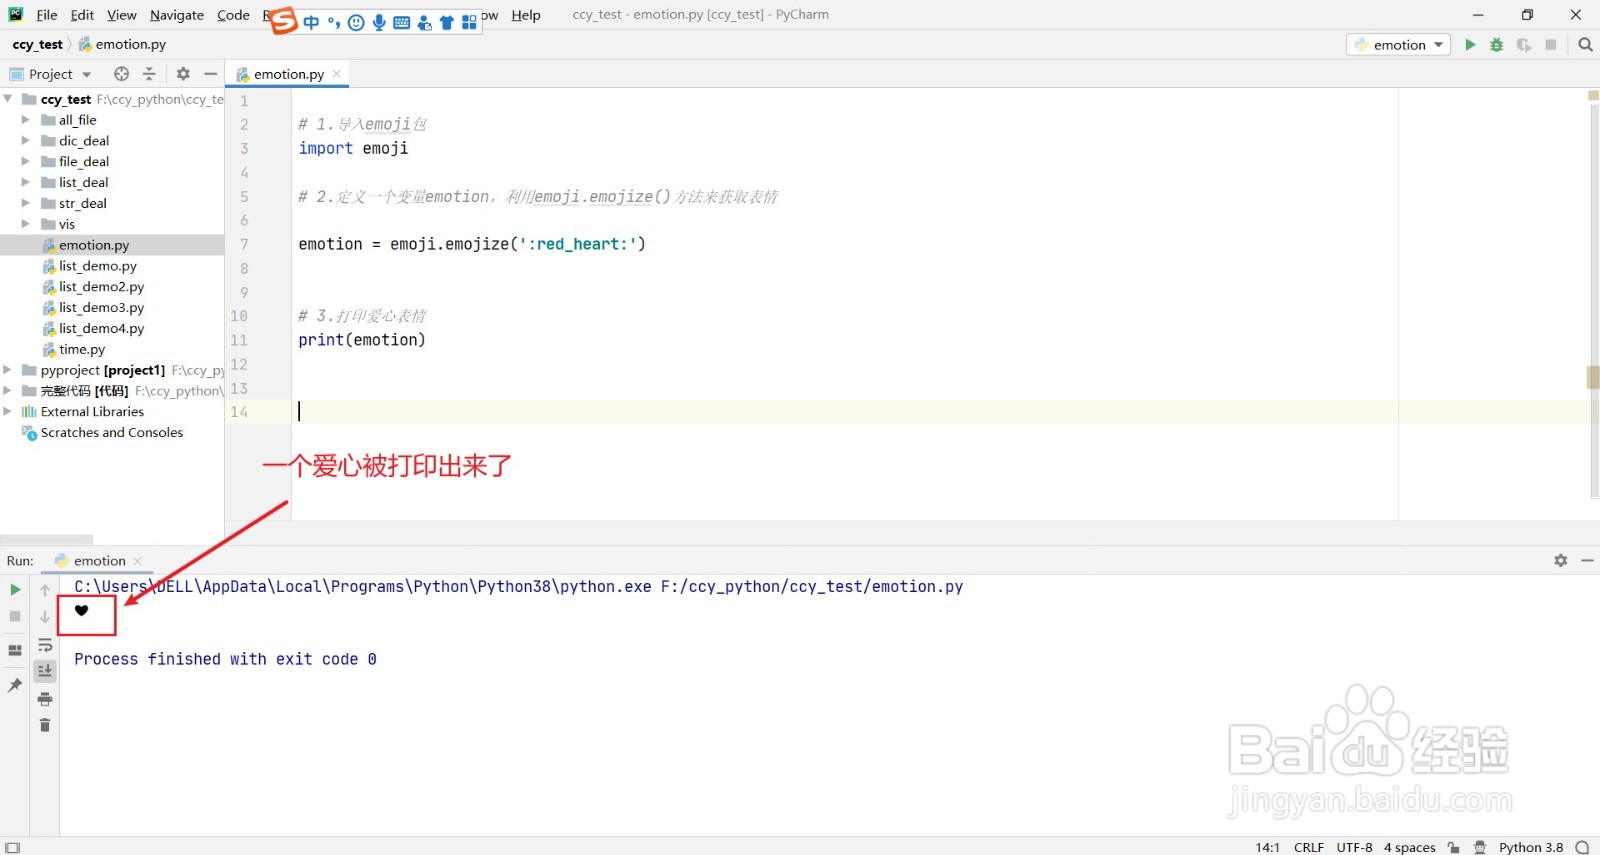The height and width of the screenshot is (855, 1600).
Task: Print the console output icon
Action: pyautogui.click(x=45, y=699)
